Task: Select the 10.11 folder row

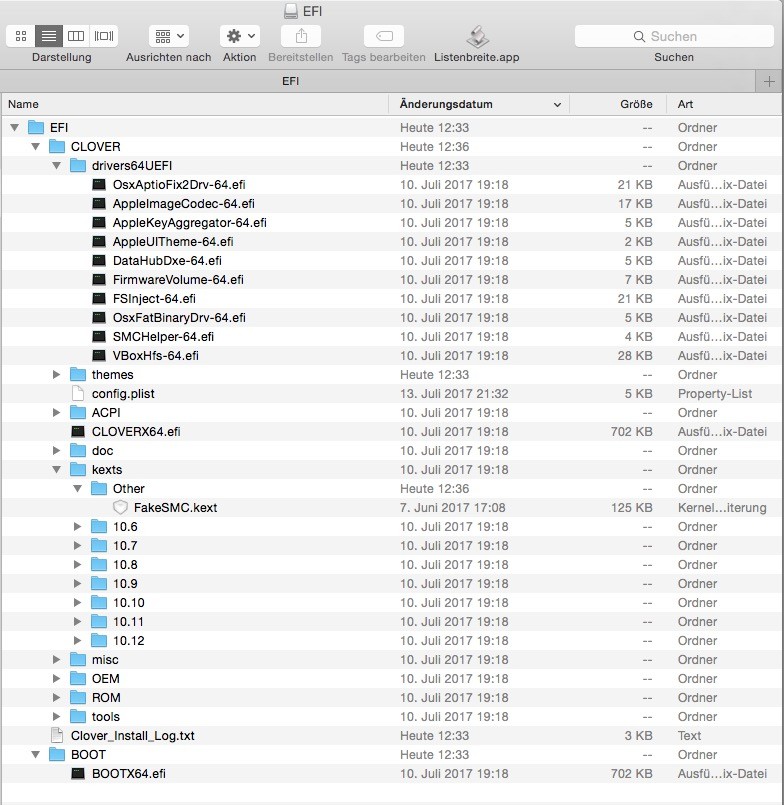Action: click(x=392, y=621)
